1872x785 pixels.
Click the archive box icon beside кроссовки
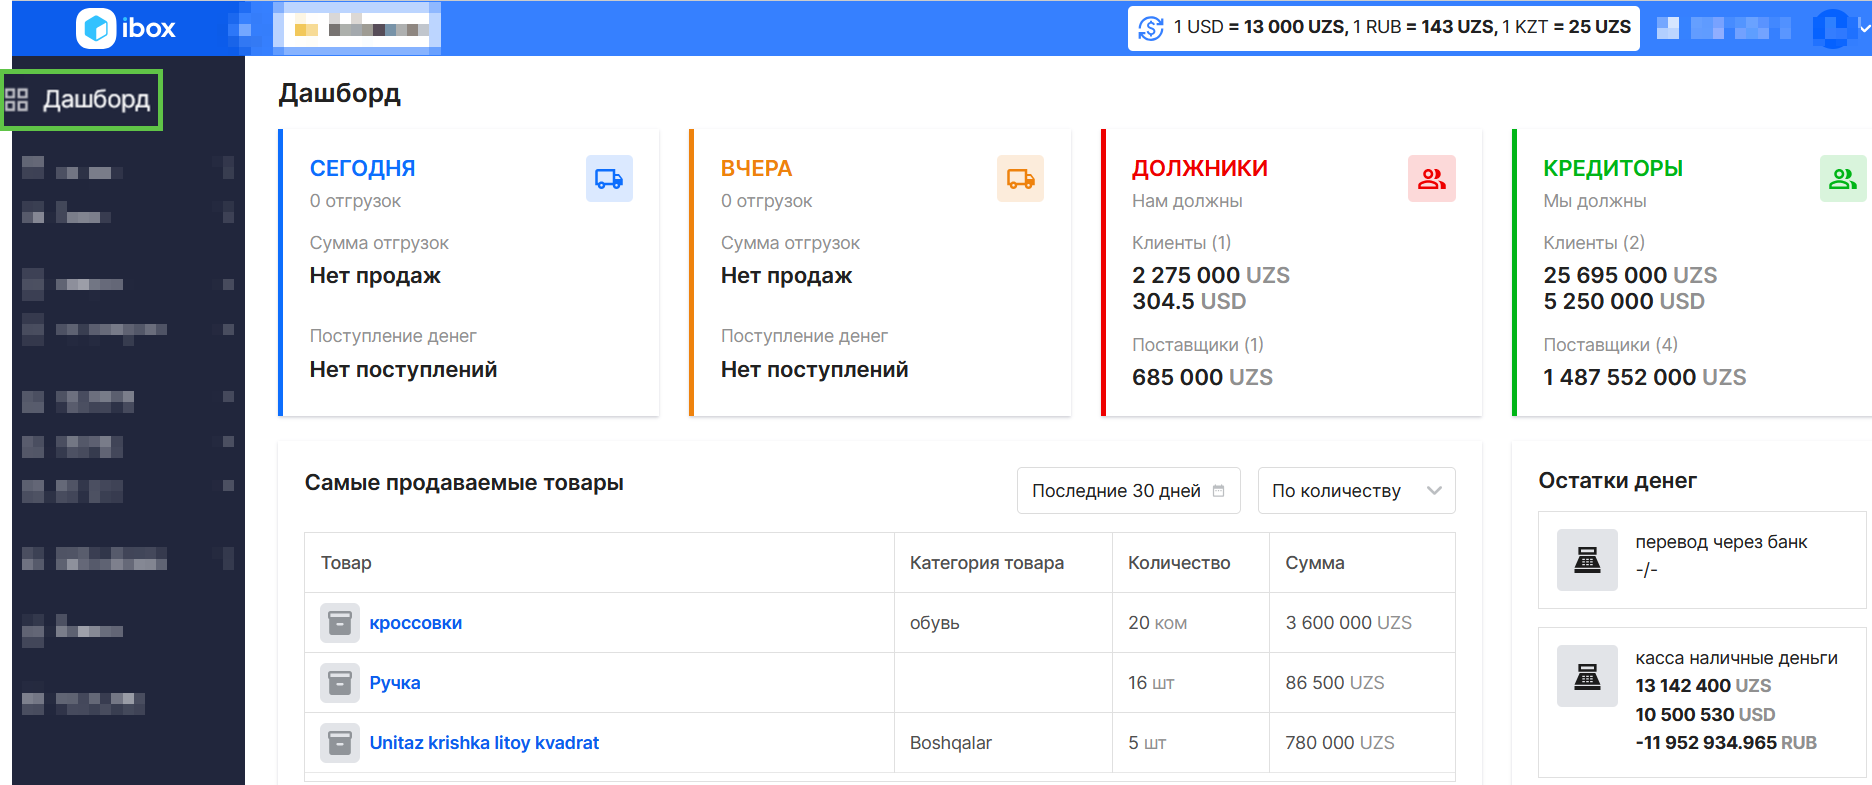pos(340,623)
